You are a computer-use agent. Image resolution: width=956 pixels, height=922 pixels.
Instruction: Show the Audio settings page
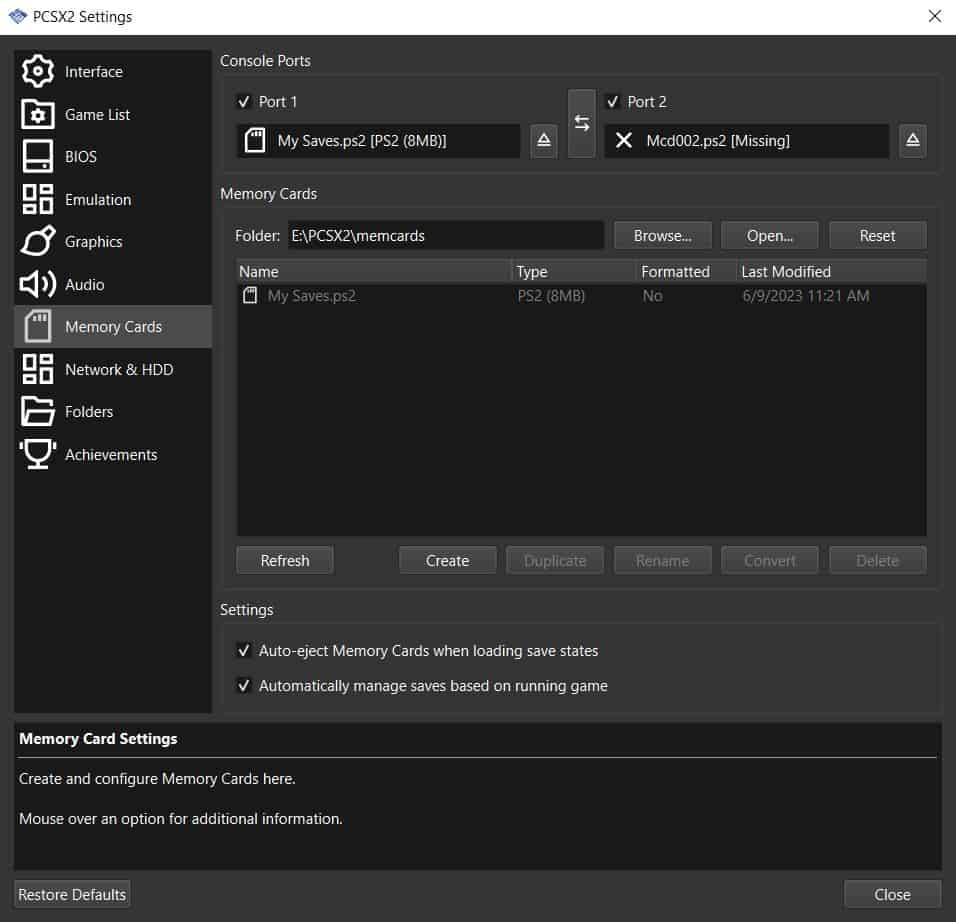pos(113,284)
